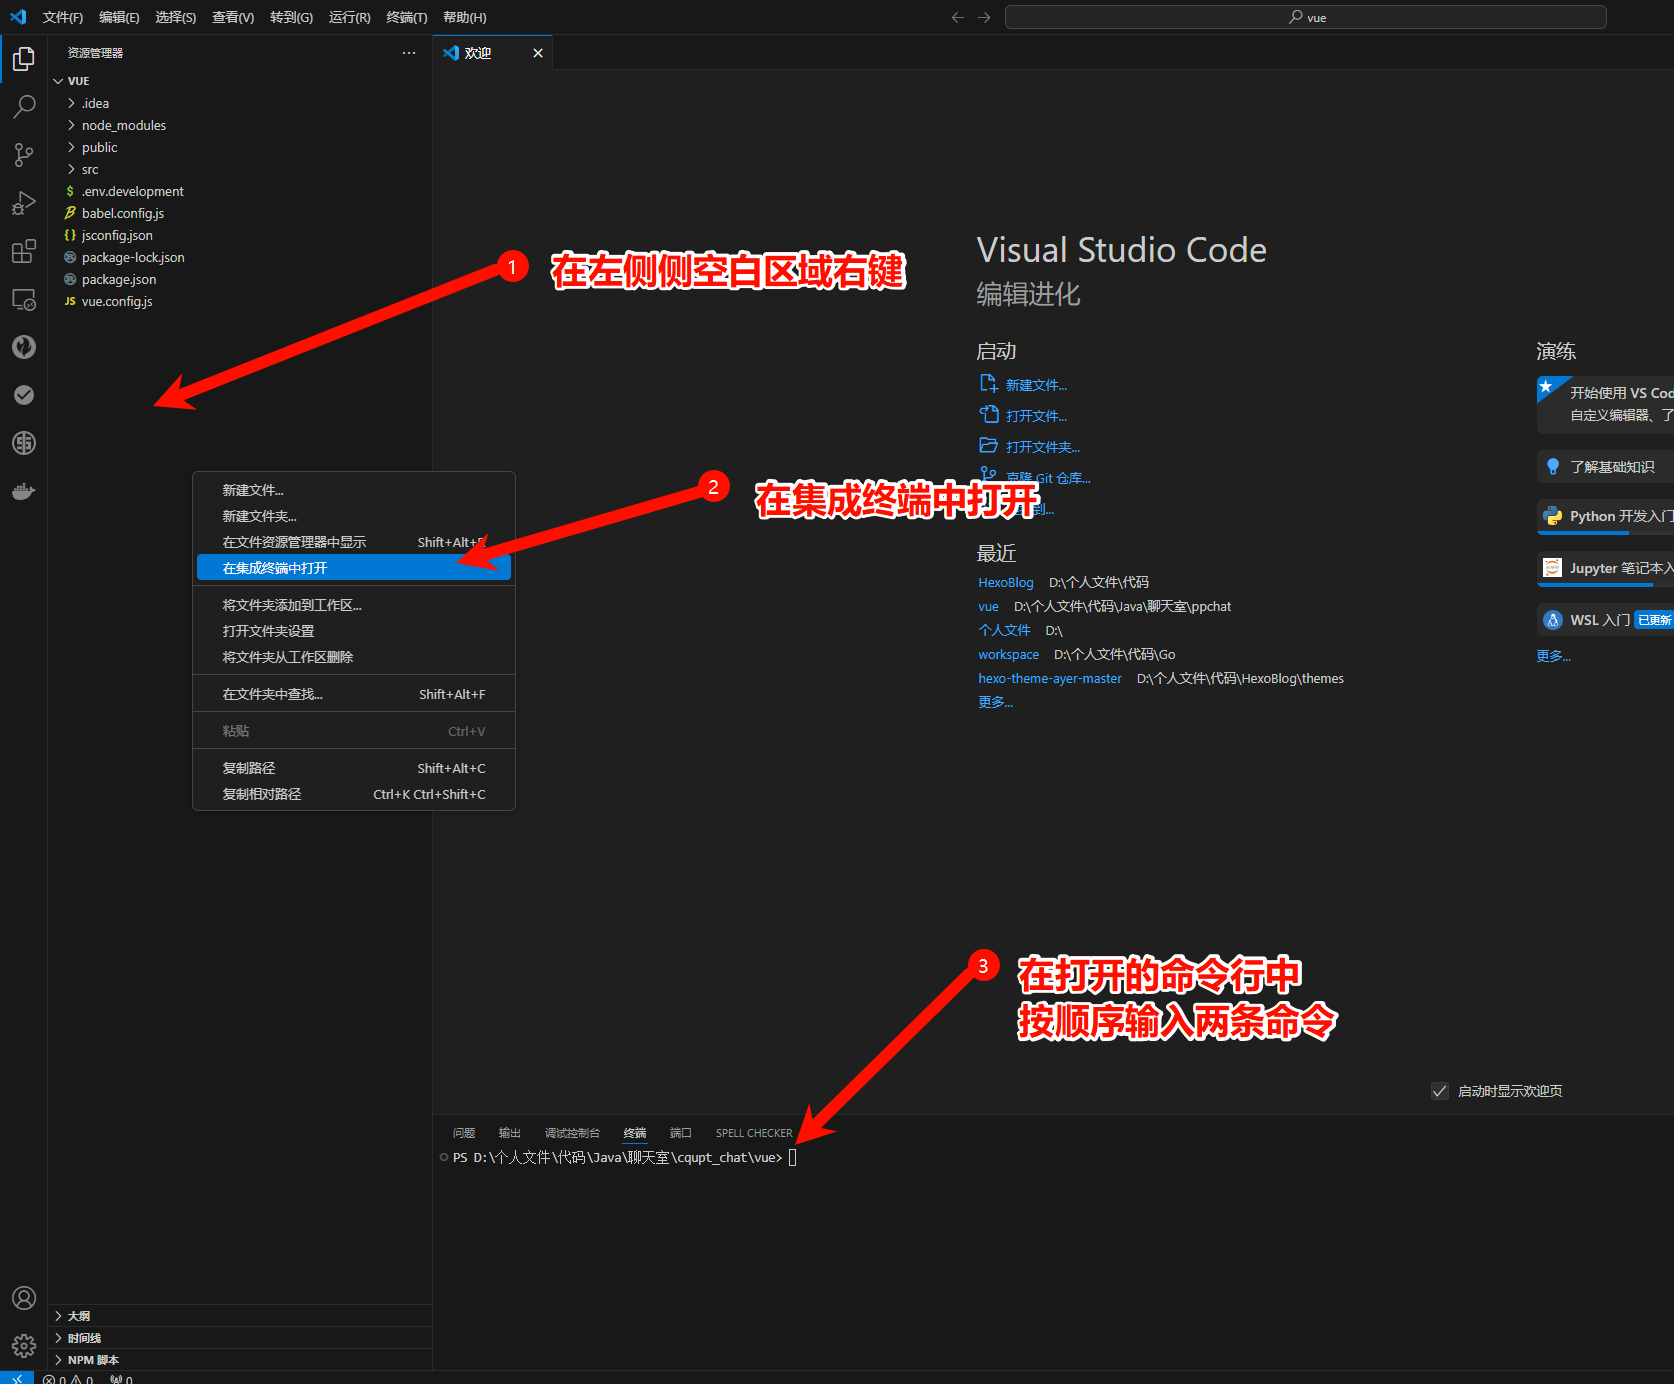Open the Remote Explorer view
Image resolution: width=1674 pixels, height=1384 pixels.
(24, 299)
